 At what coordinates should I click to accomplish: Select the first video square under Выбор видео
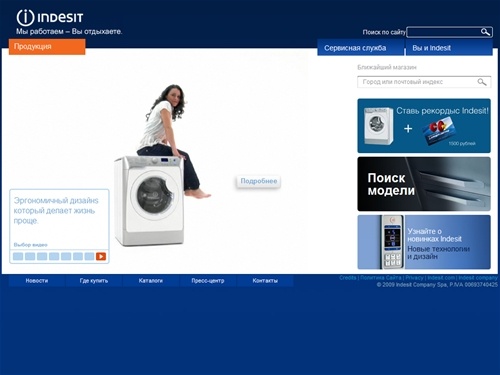(x=18, y=256)
